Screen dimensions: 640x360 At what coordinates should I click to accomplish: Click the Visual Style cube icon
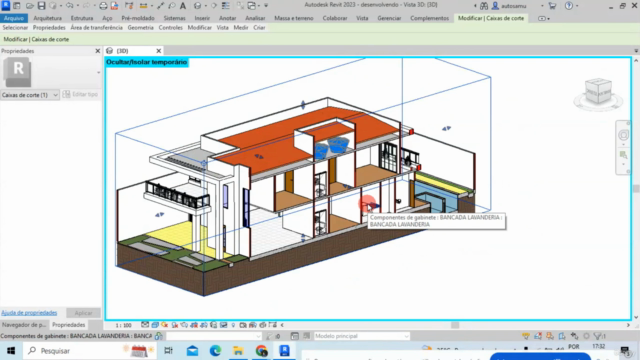click(x=155, y=325)
